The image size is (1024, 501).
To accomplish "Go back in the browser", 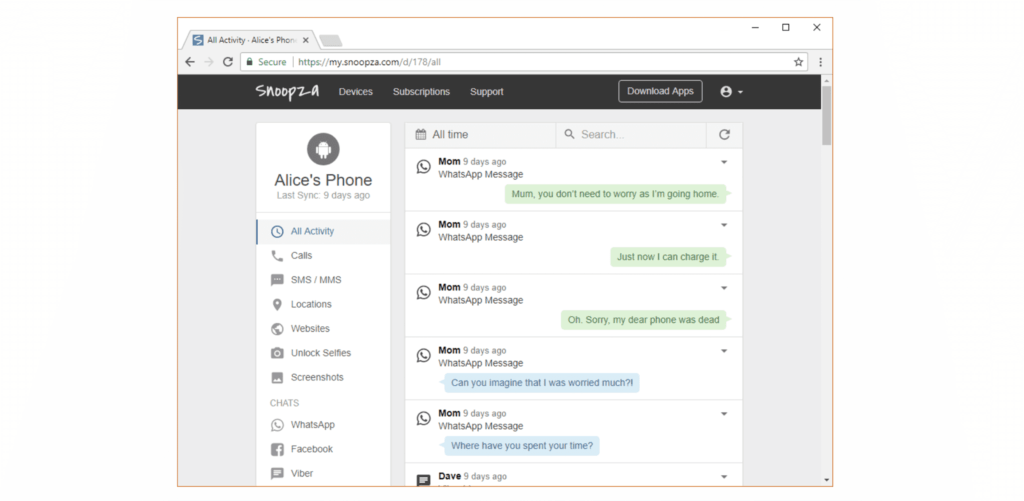I will click(190, 62).
